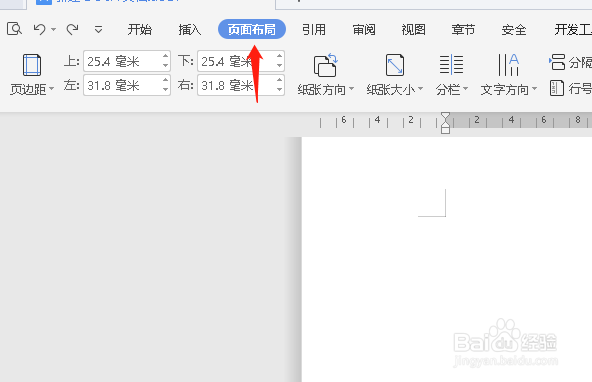Switch to the 开始 tab
Viewport: 592px width, 382px height.
click(140, 29)
